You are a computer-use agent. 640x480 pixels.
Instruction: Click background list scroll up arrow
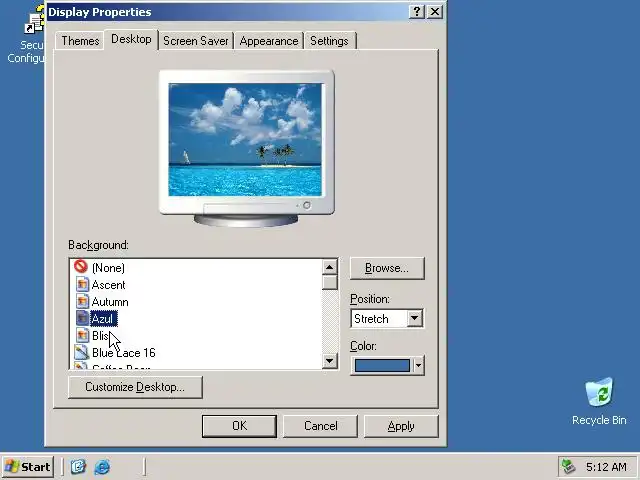(x=329, y=267)
